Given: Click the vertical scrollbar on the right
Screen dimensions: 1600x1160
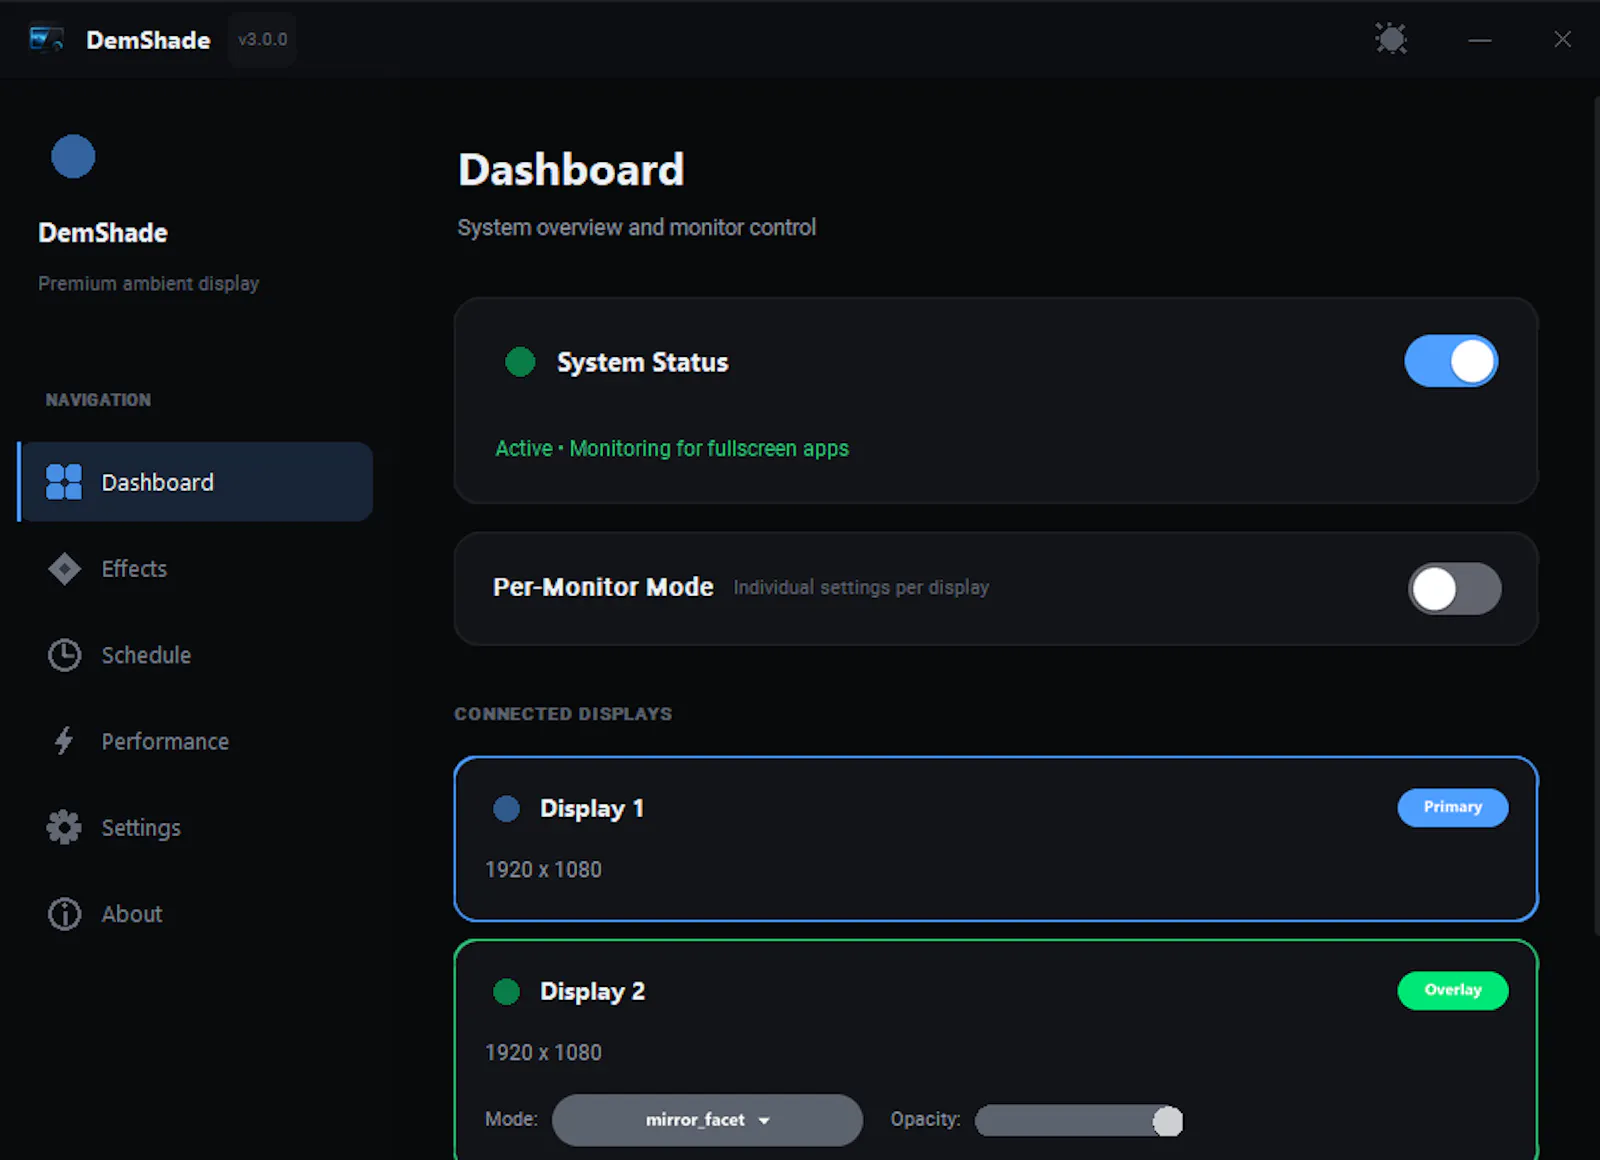Looking at the screenshot, I should pyautogui.click(x=1597, y=515).
